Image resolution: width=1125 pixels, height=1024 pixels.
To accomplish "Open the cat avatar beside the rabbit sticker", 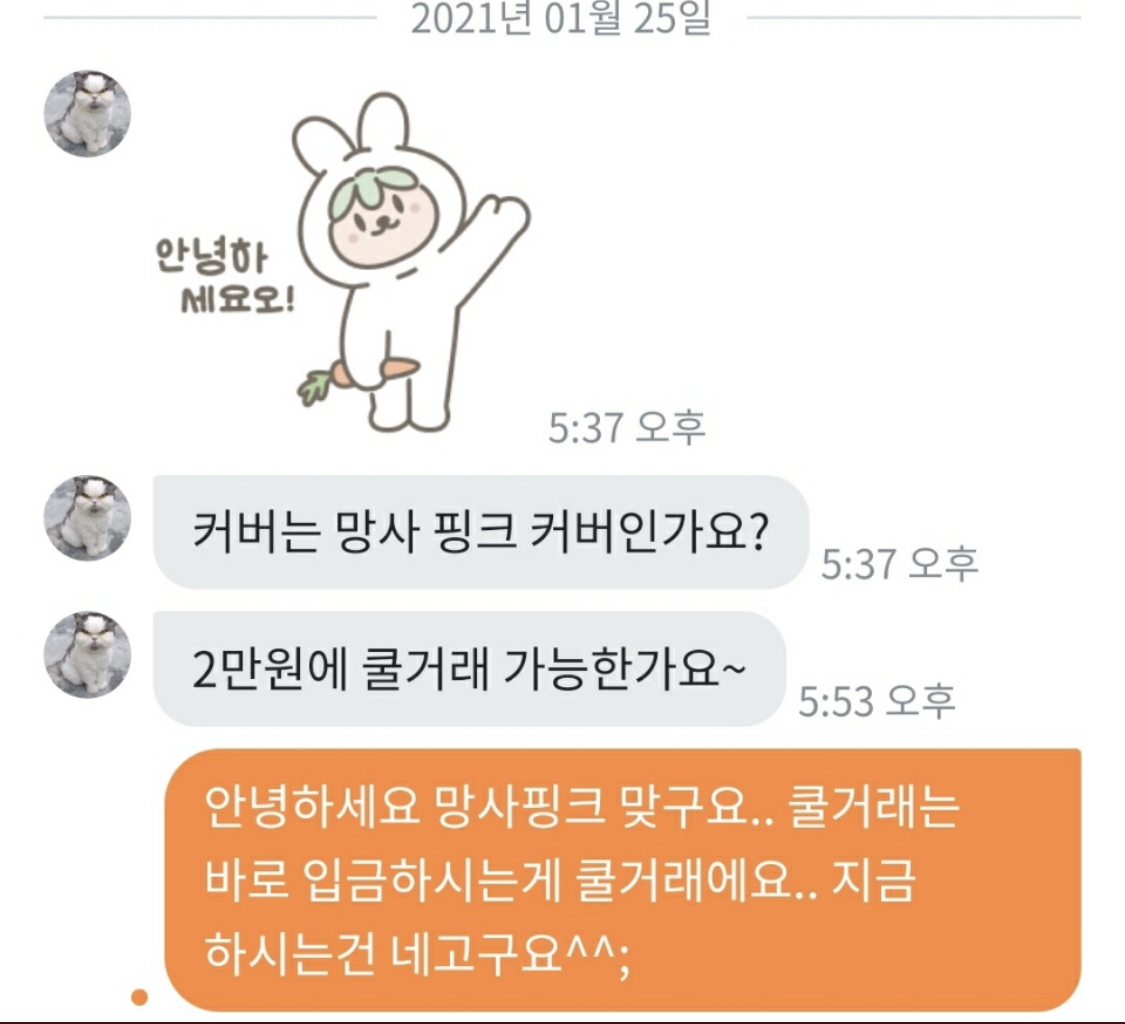I will tap(88, 113).
